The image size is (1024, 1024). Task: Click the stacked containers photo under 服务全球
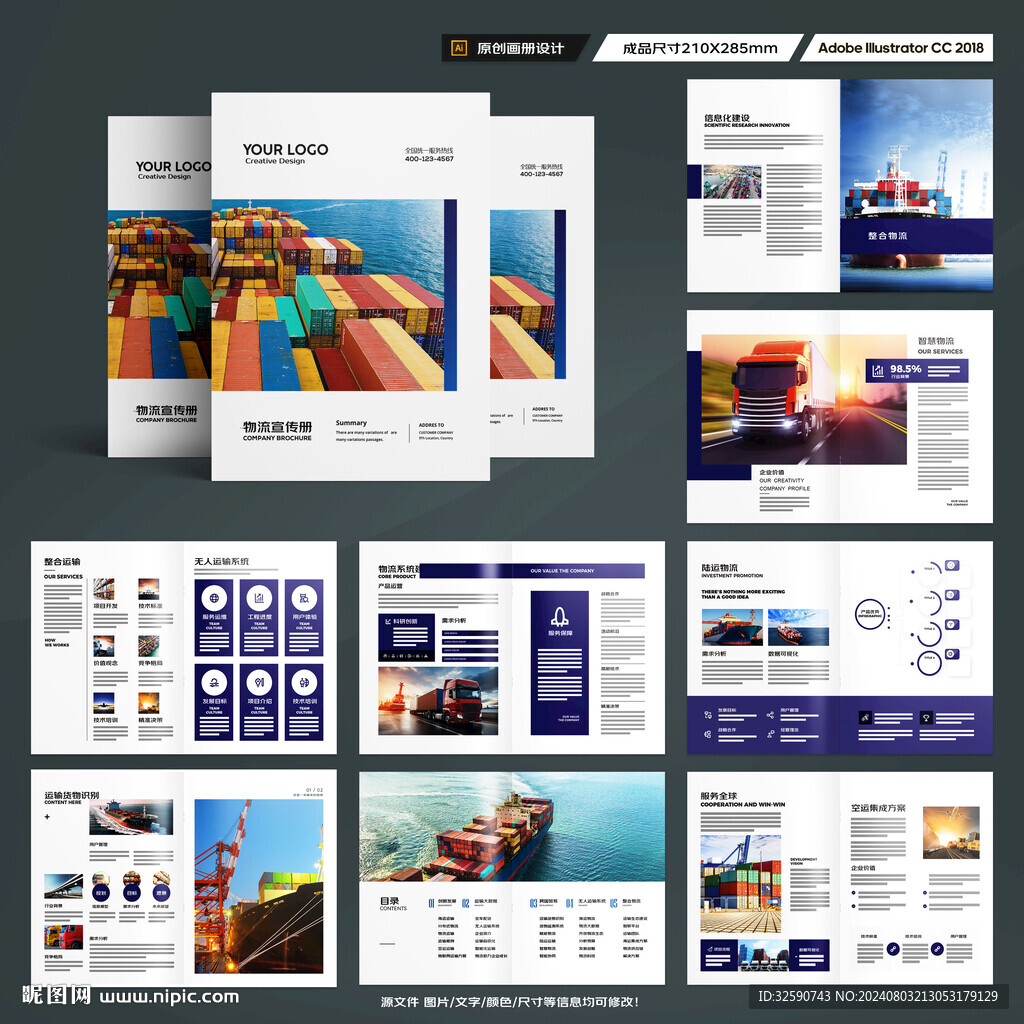[741, 884]
